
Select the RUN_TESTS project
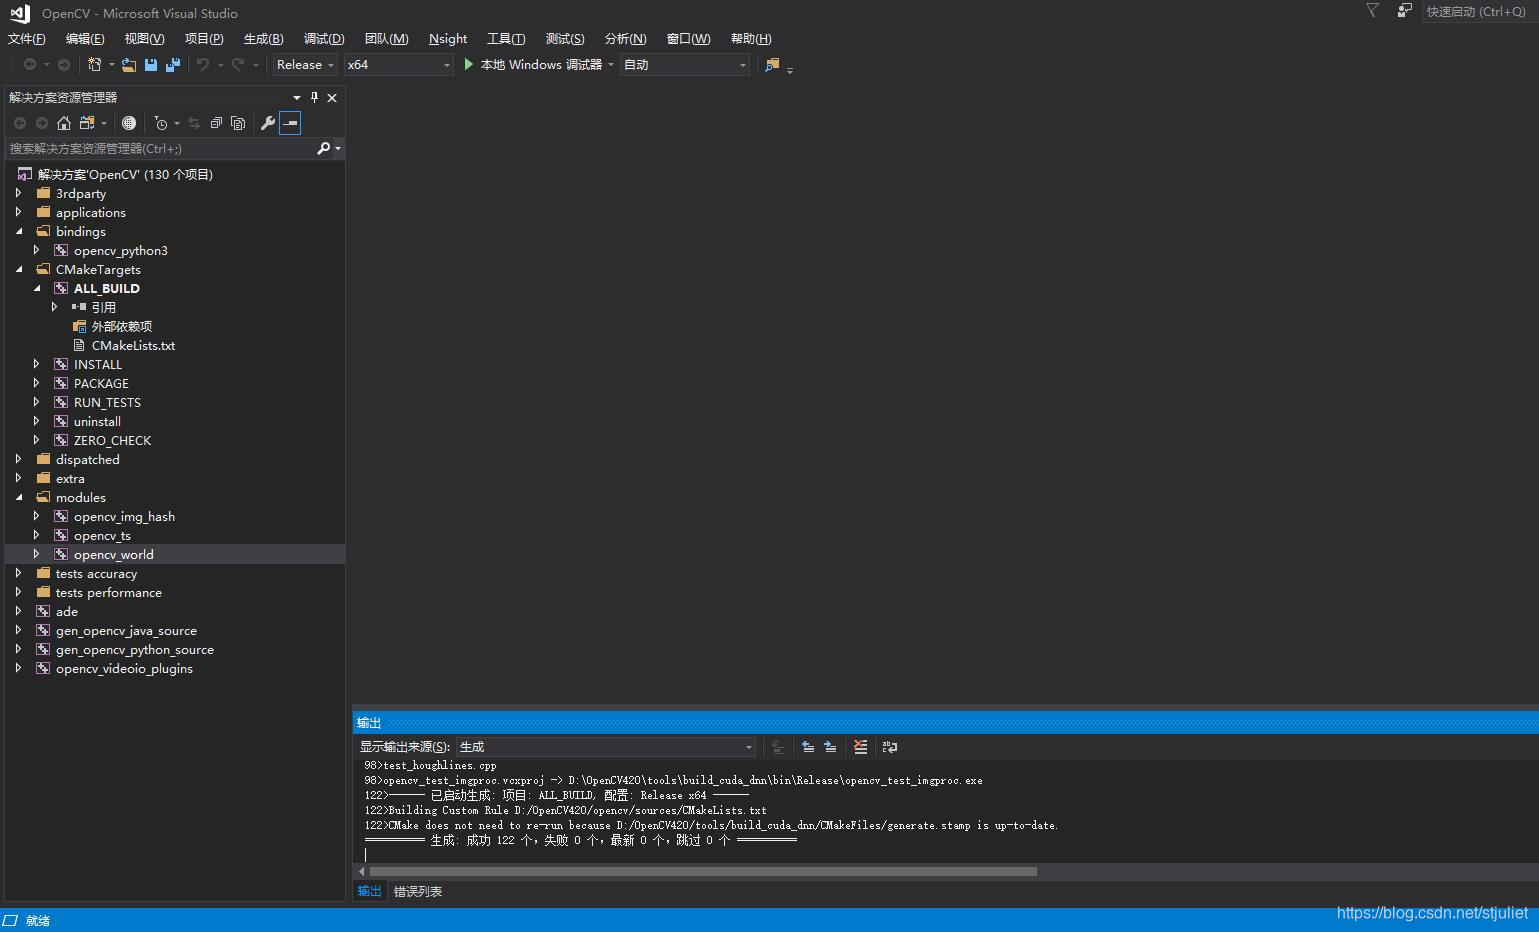tap(107, 402)
